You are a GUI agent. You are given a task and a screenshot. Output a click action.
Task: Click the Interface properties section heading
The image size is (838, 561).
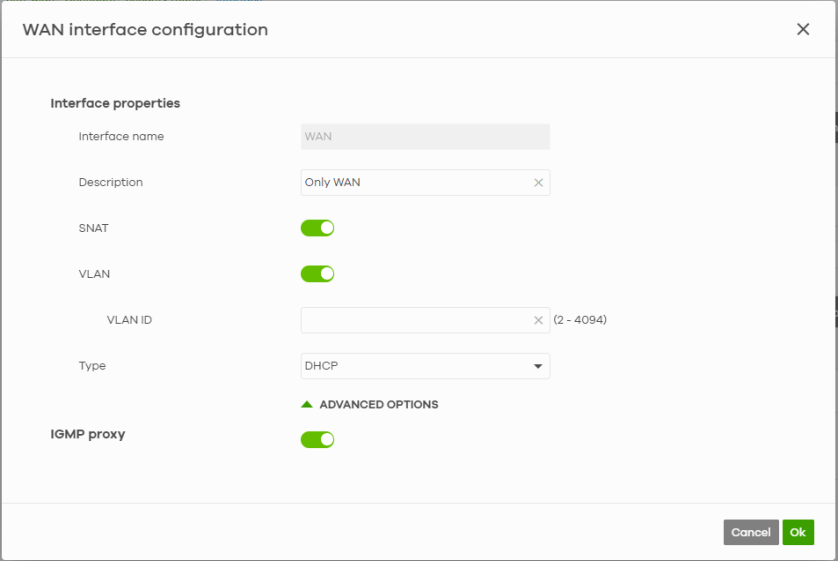pyautogui.click(x=115, y=103)
